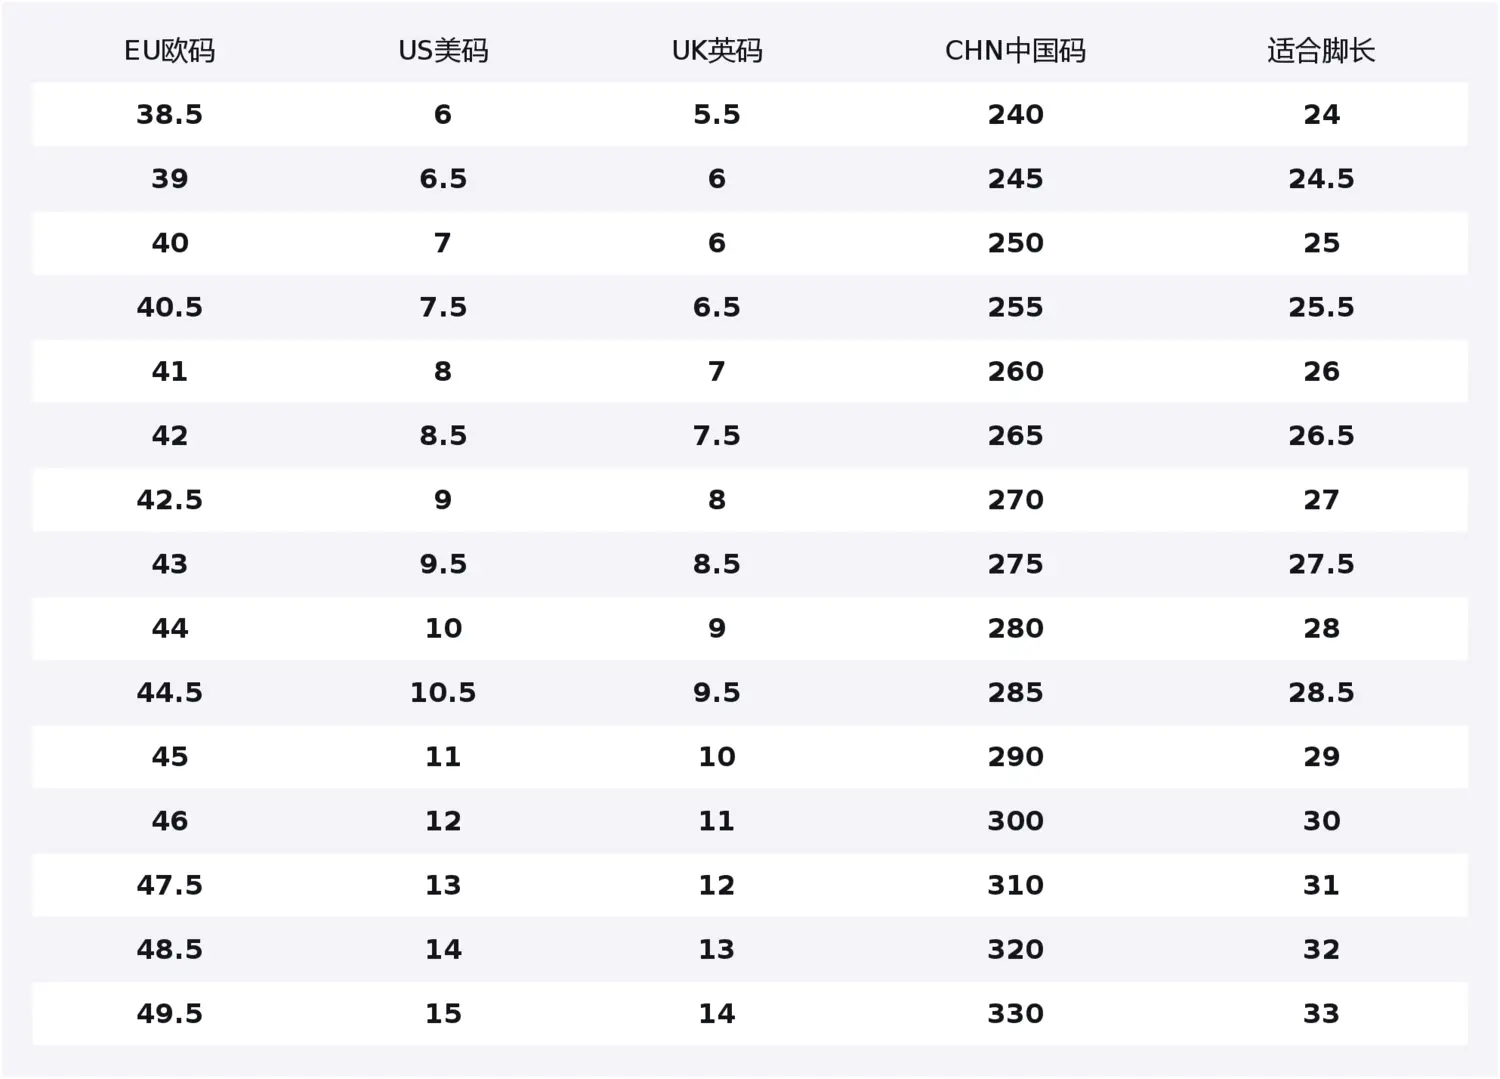Select EU size 42.5 cell
Screen dimensions: 1500x1079
point(169,500)
